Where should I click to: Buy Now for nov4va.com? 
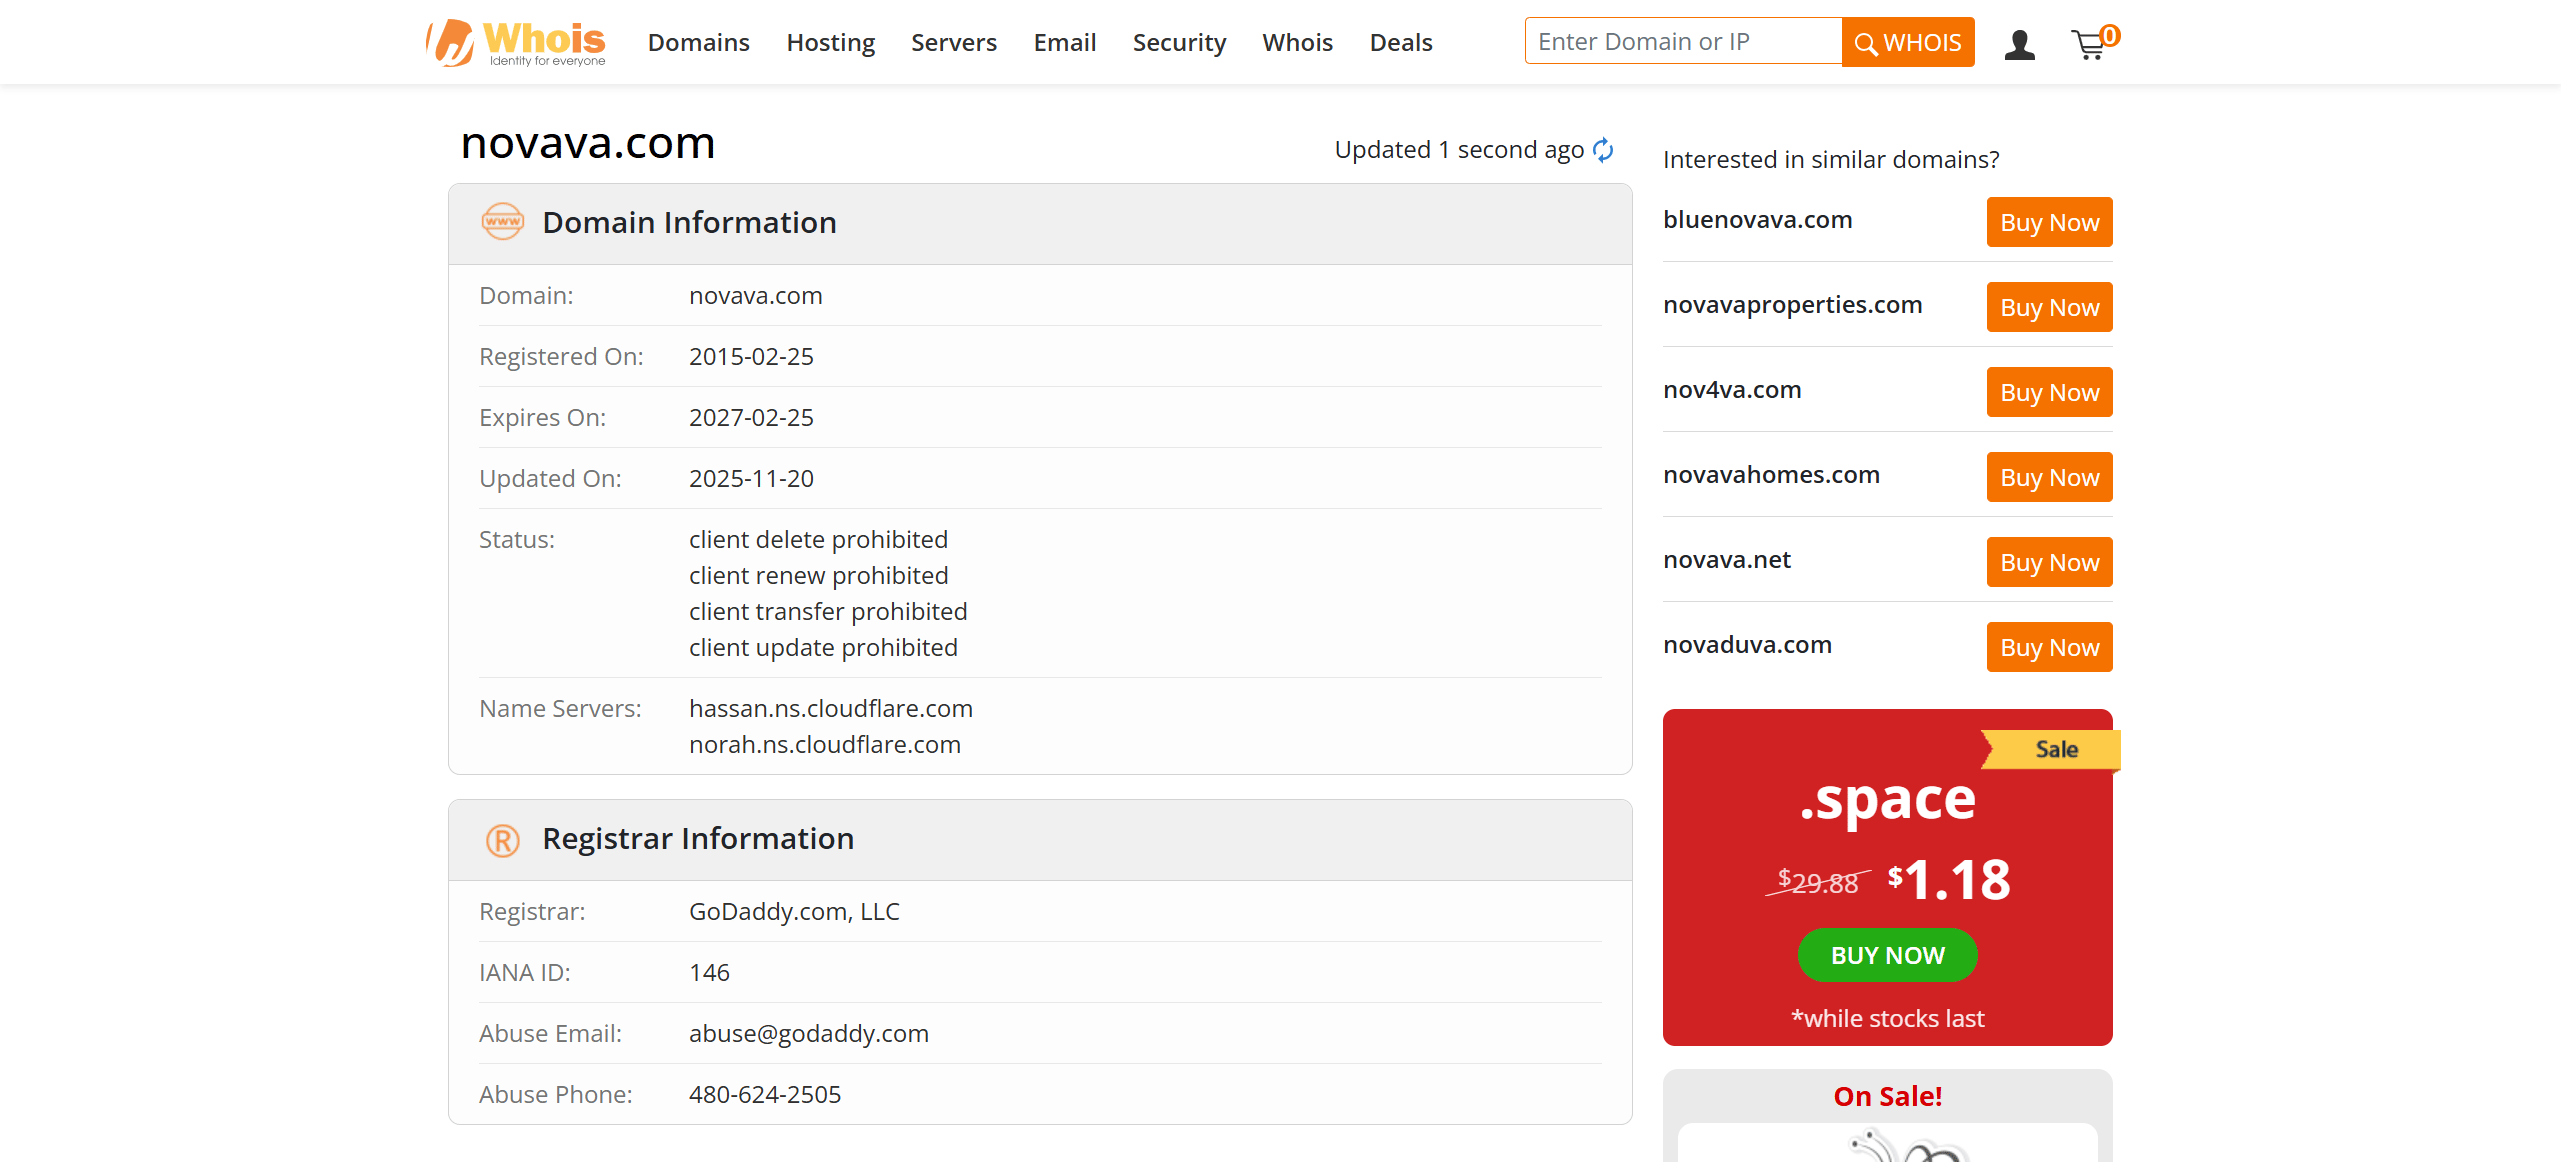2049,392
